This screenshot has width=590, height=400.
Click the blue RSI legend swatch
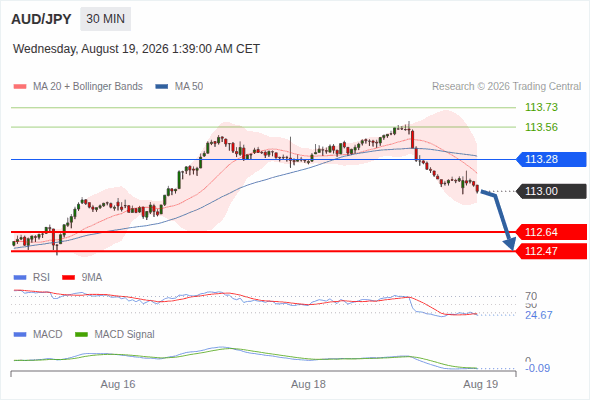[20, 278]
